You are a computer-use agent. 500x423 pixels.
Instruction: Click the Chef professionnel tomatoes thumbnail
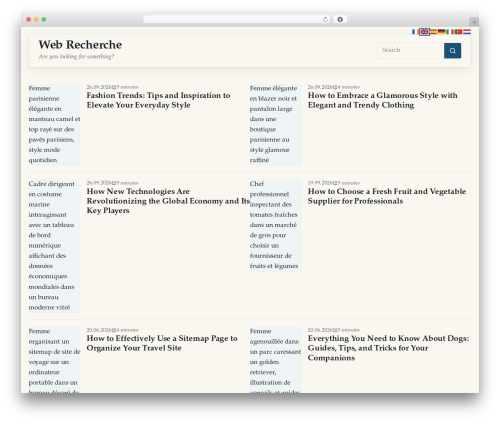275,225
